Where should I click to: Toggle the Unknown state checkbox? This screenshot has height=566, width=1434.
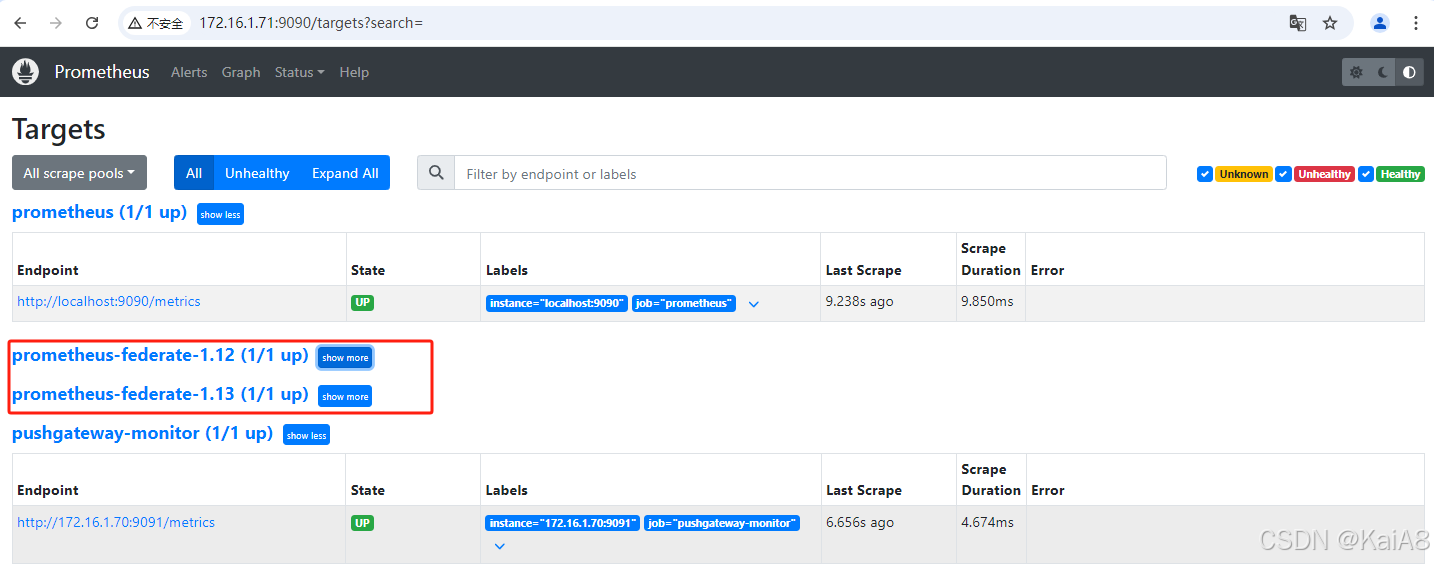click(1205, 174)
